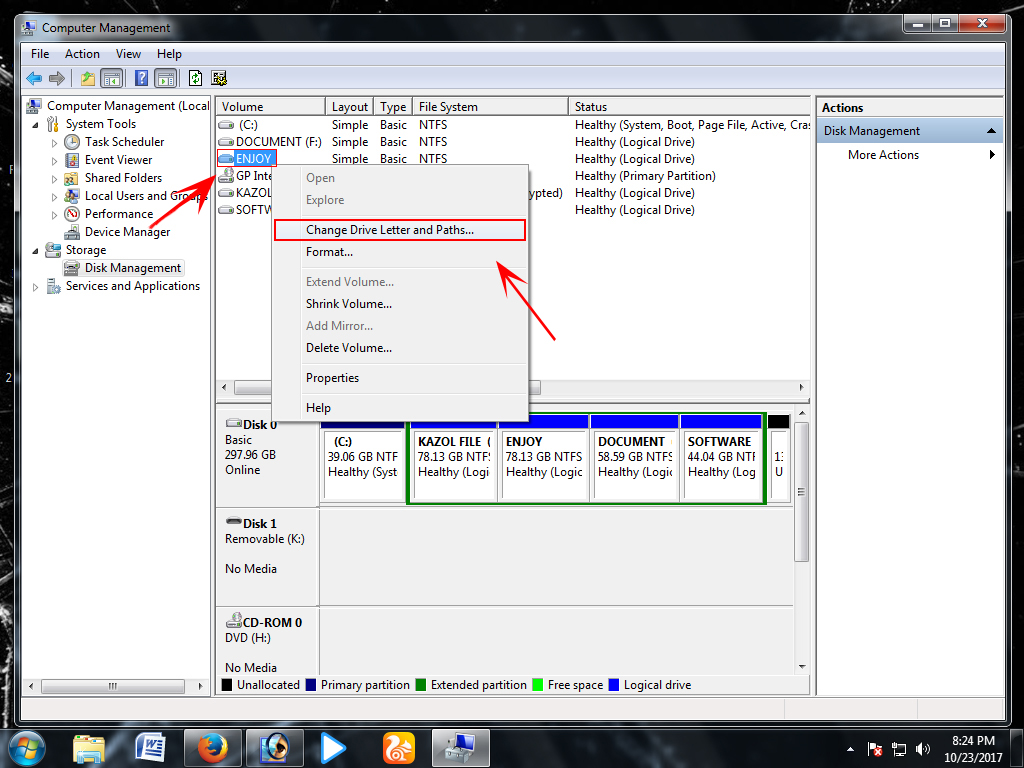Open UC Browser from the taskbar
This screenshot has width=1024, height=768.
pyautogui.click(x=398, y=748)
